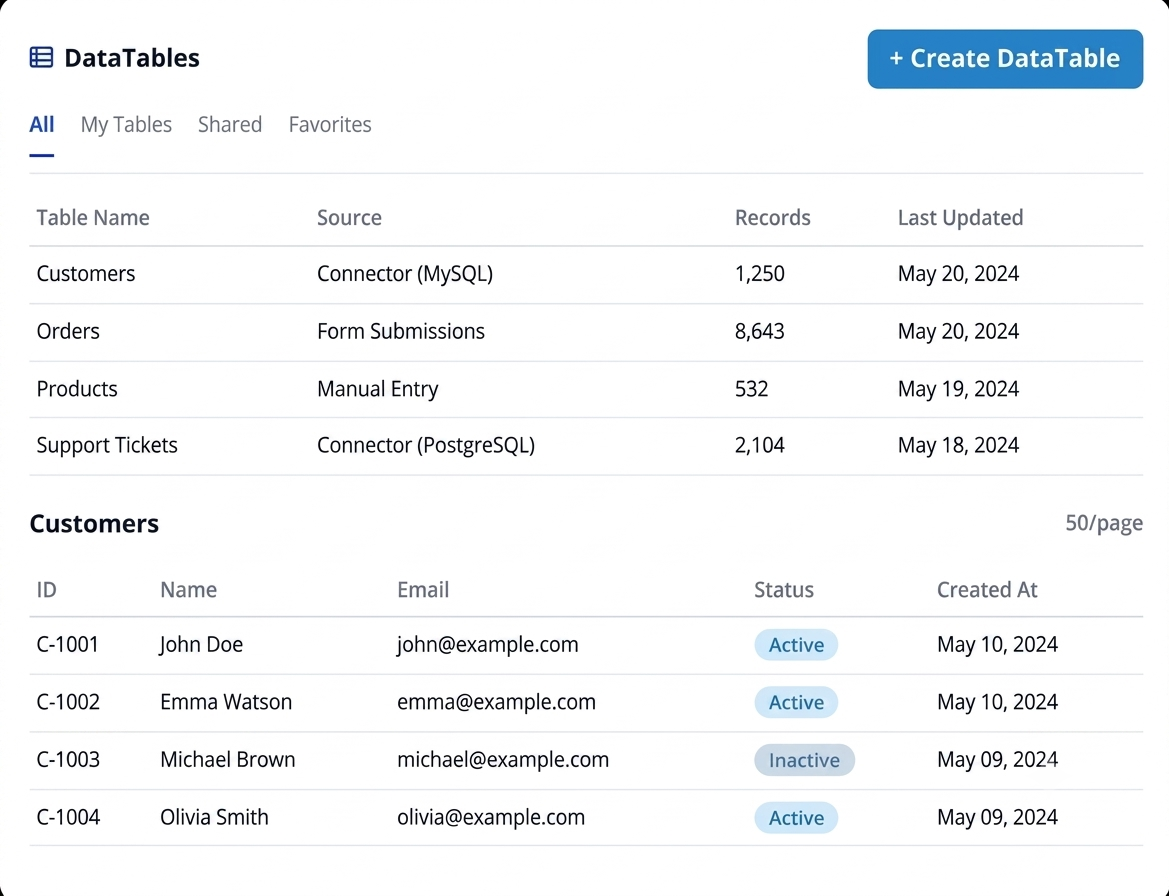Open the Orders table row

[586, 332]
